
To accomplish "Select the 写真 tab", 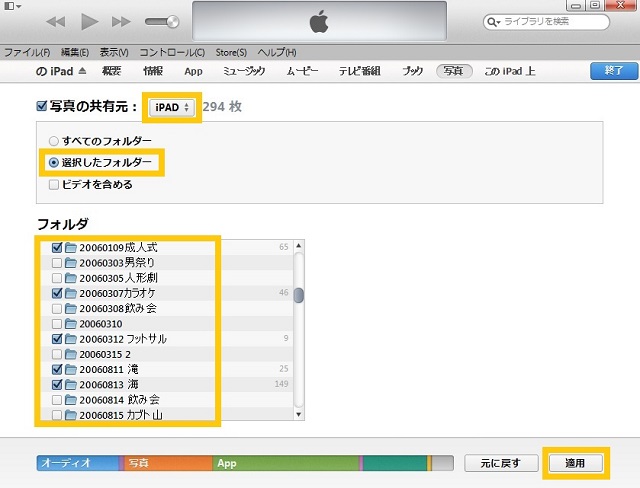I will click(x=454, y=71).
